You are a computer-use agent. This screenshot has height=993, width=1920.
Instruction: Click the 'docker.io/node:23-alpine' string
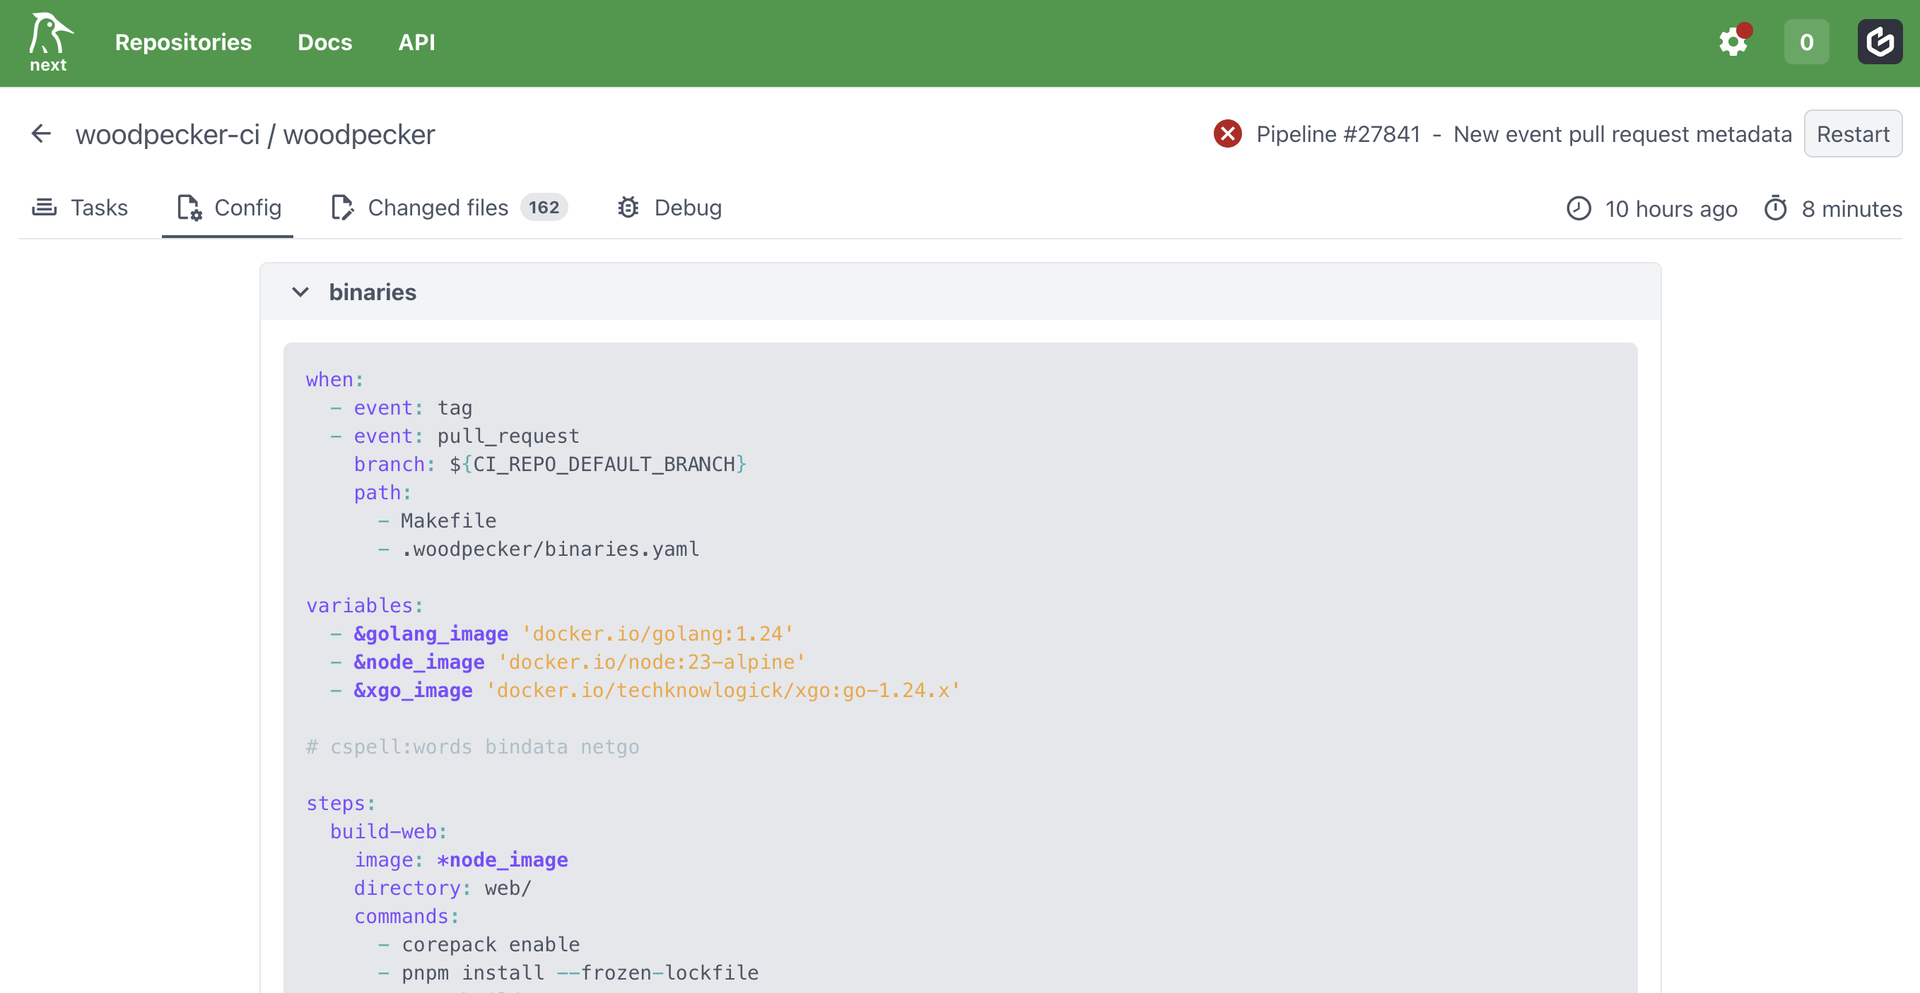click(x=652, y=662)
